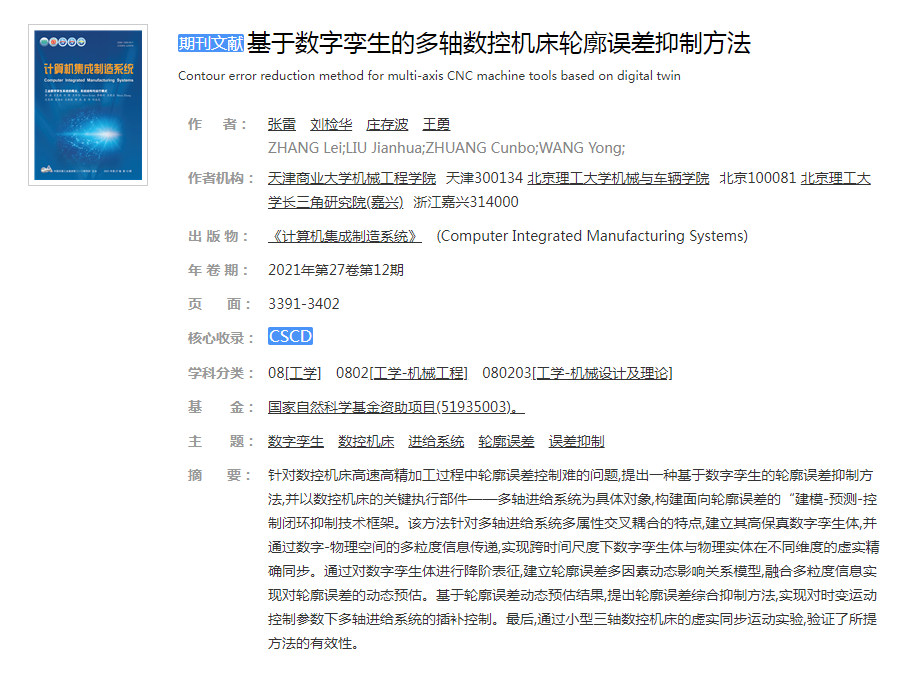
Task: Click the 期刊文献 label badge
Action: 210,43
